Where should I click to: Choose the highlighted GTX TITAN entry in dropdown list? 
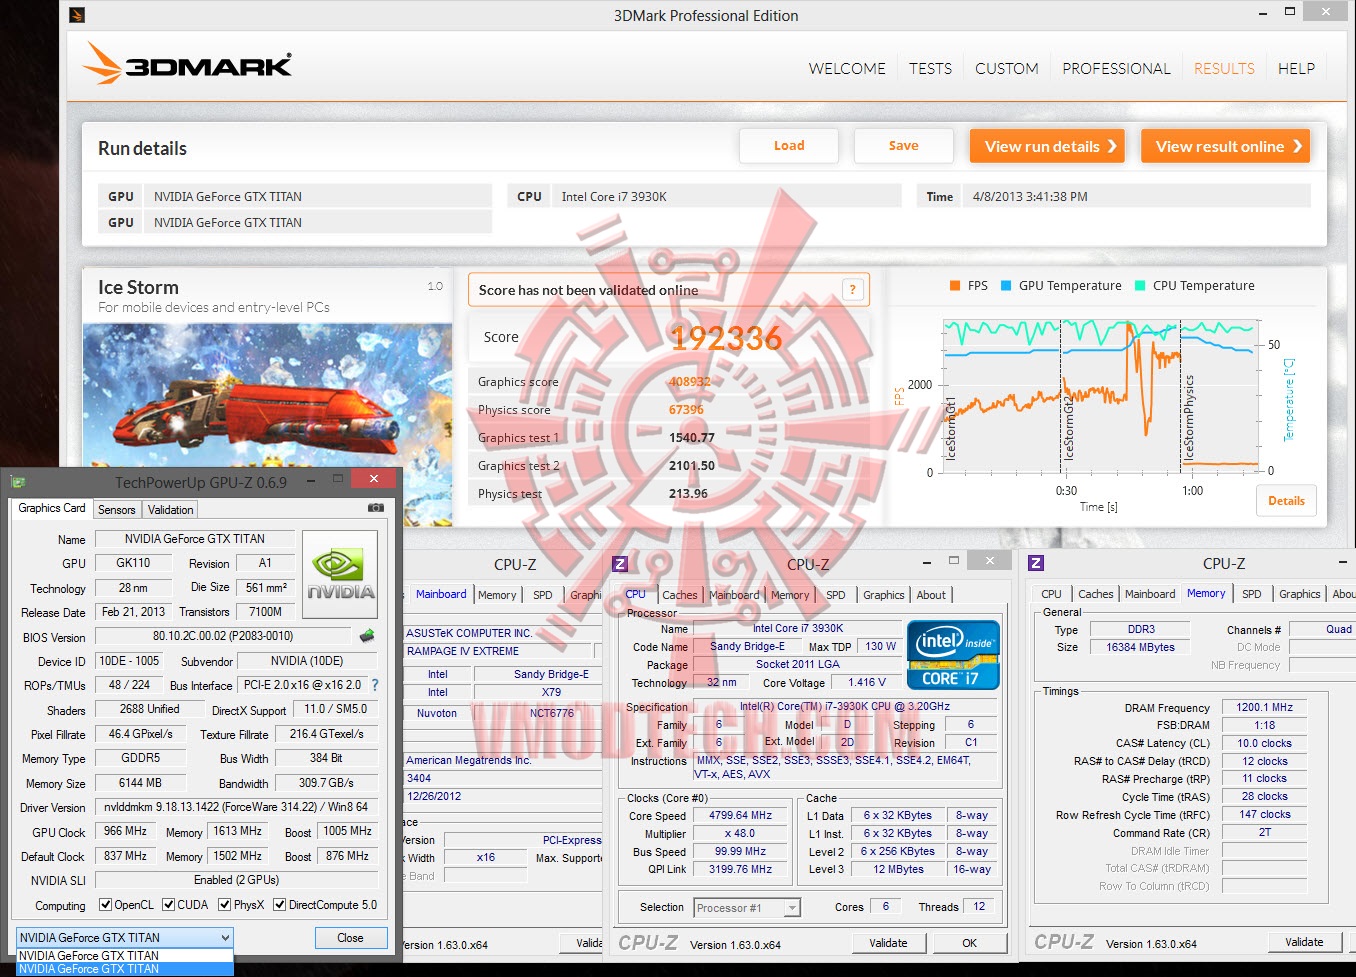point(125,969)
